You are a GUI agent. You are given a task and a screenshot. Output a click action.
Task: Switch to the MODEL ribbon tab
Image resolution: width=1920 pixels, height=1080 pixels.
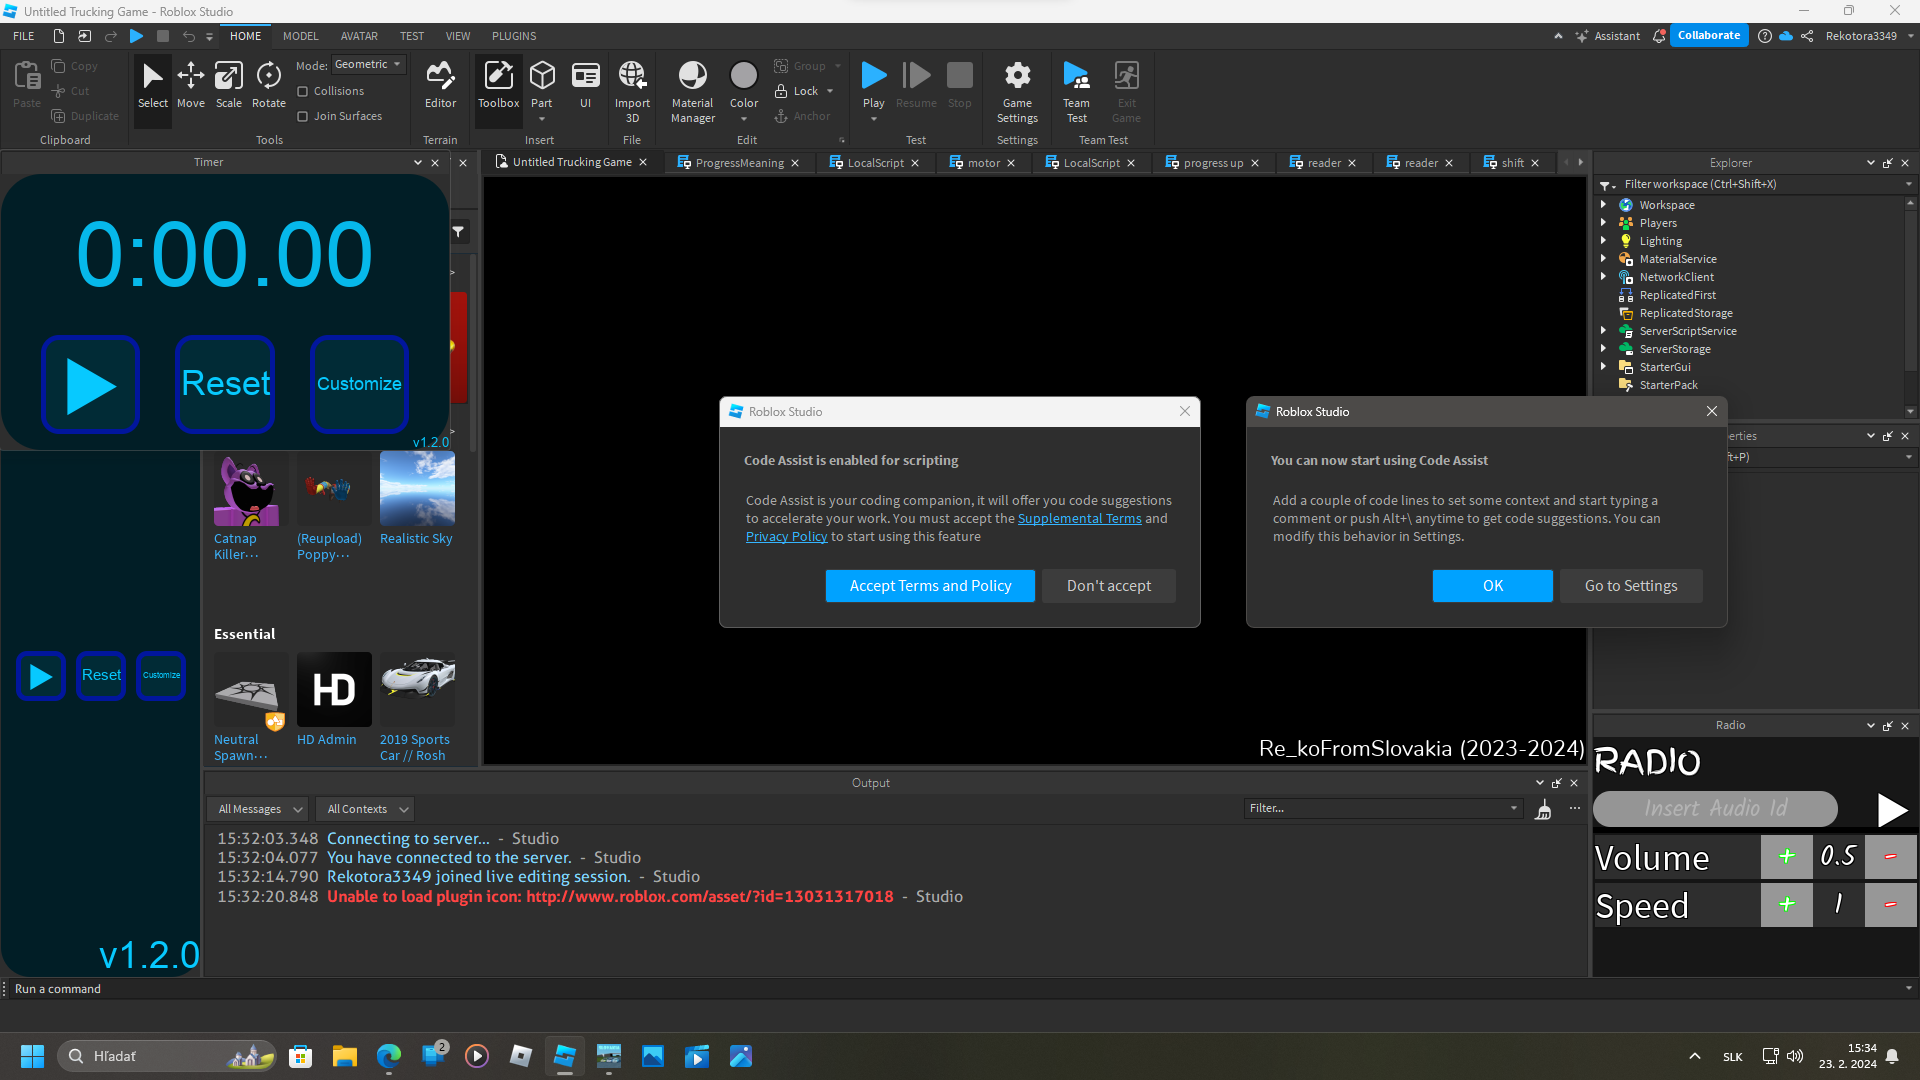pyautogui.click(x=300, y=36)
